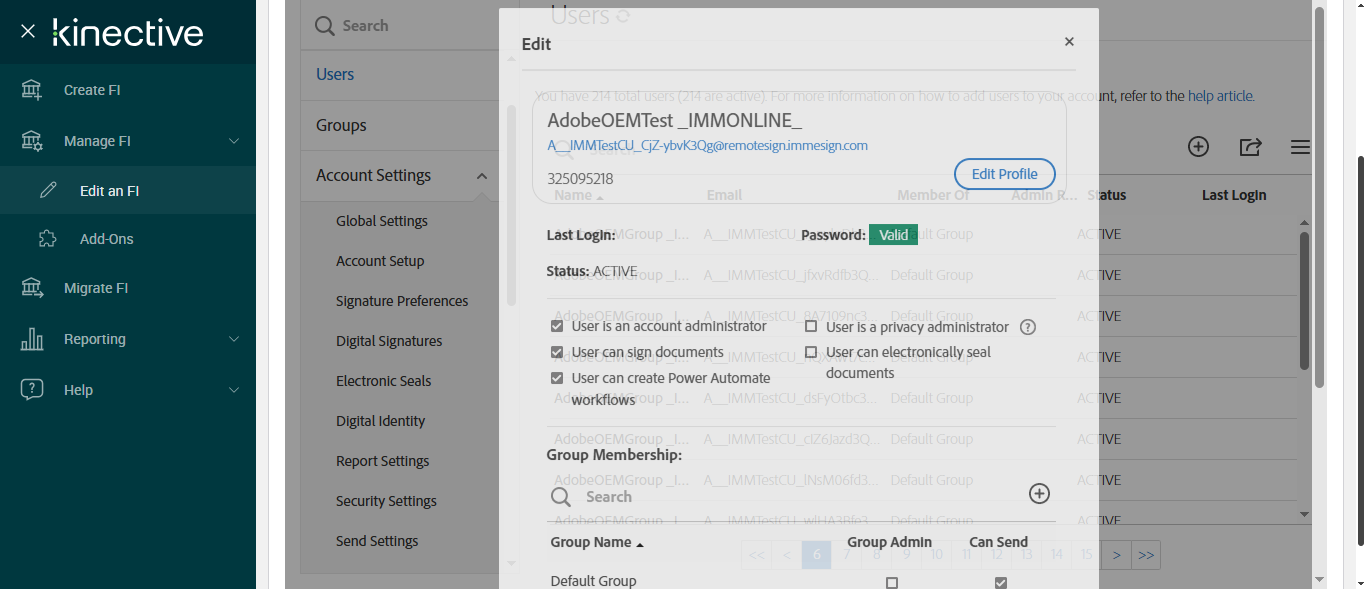Viewport: 1366px width, 589px height.
Task: Click the Add-Ons puzzle piece icon
Action: click(47, 239)
